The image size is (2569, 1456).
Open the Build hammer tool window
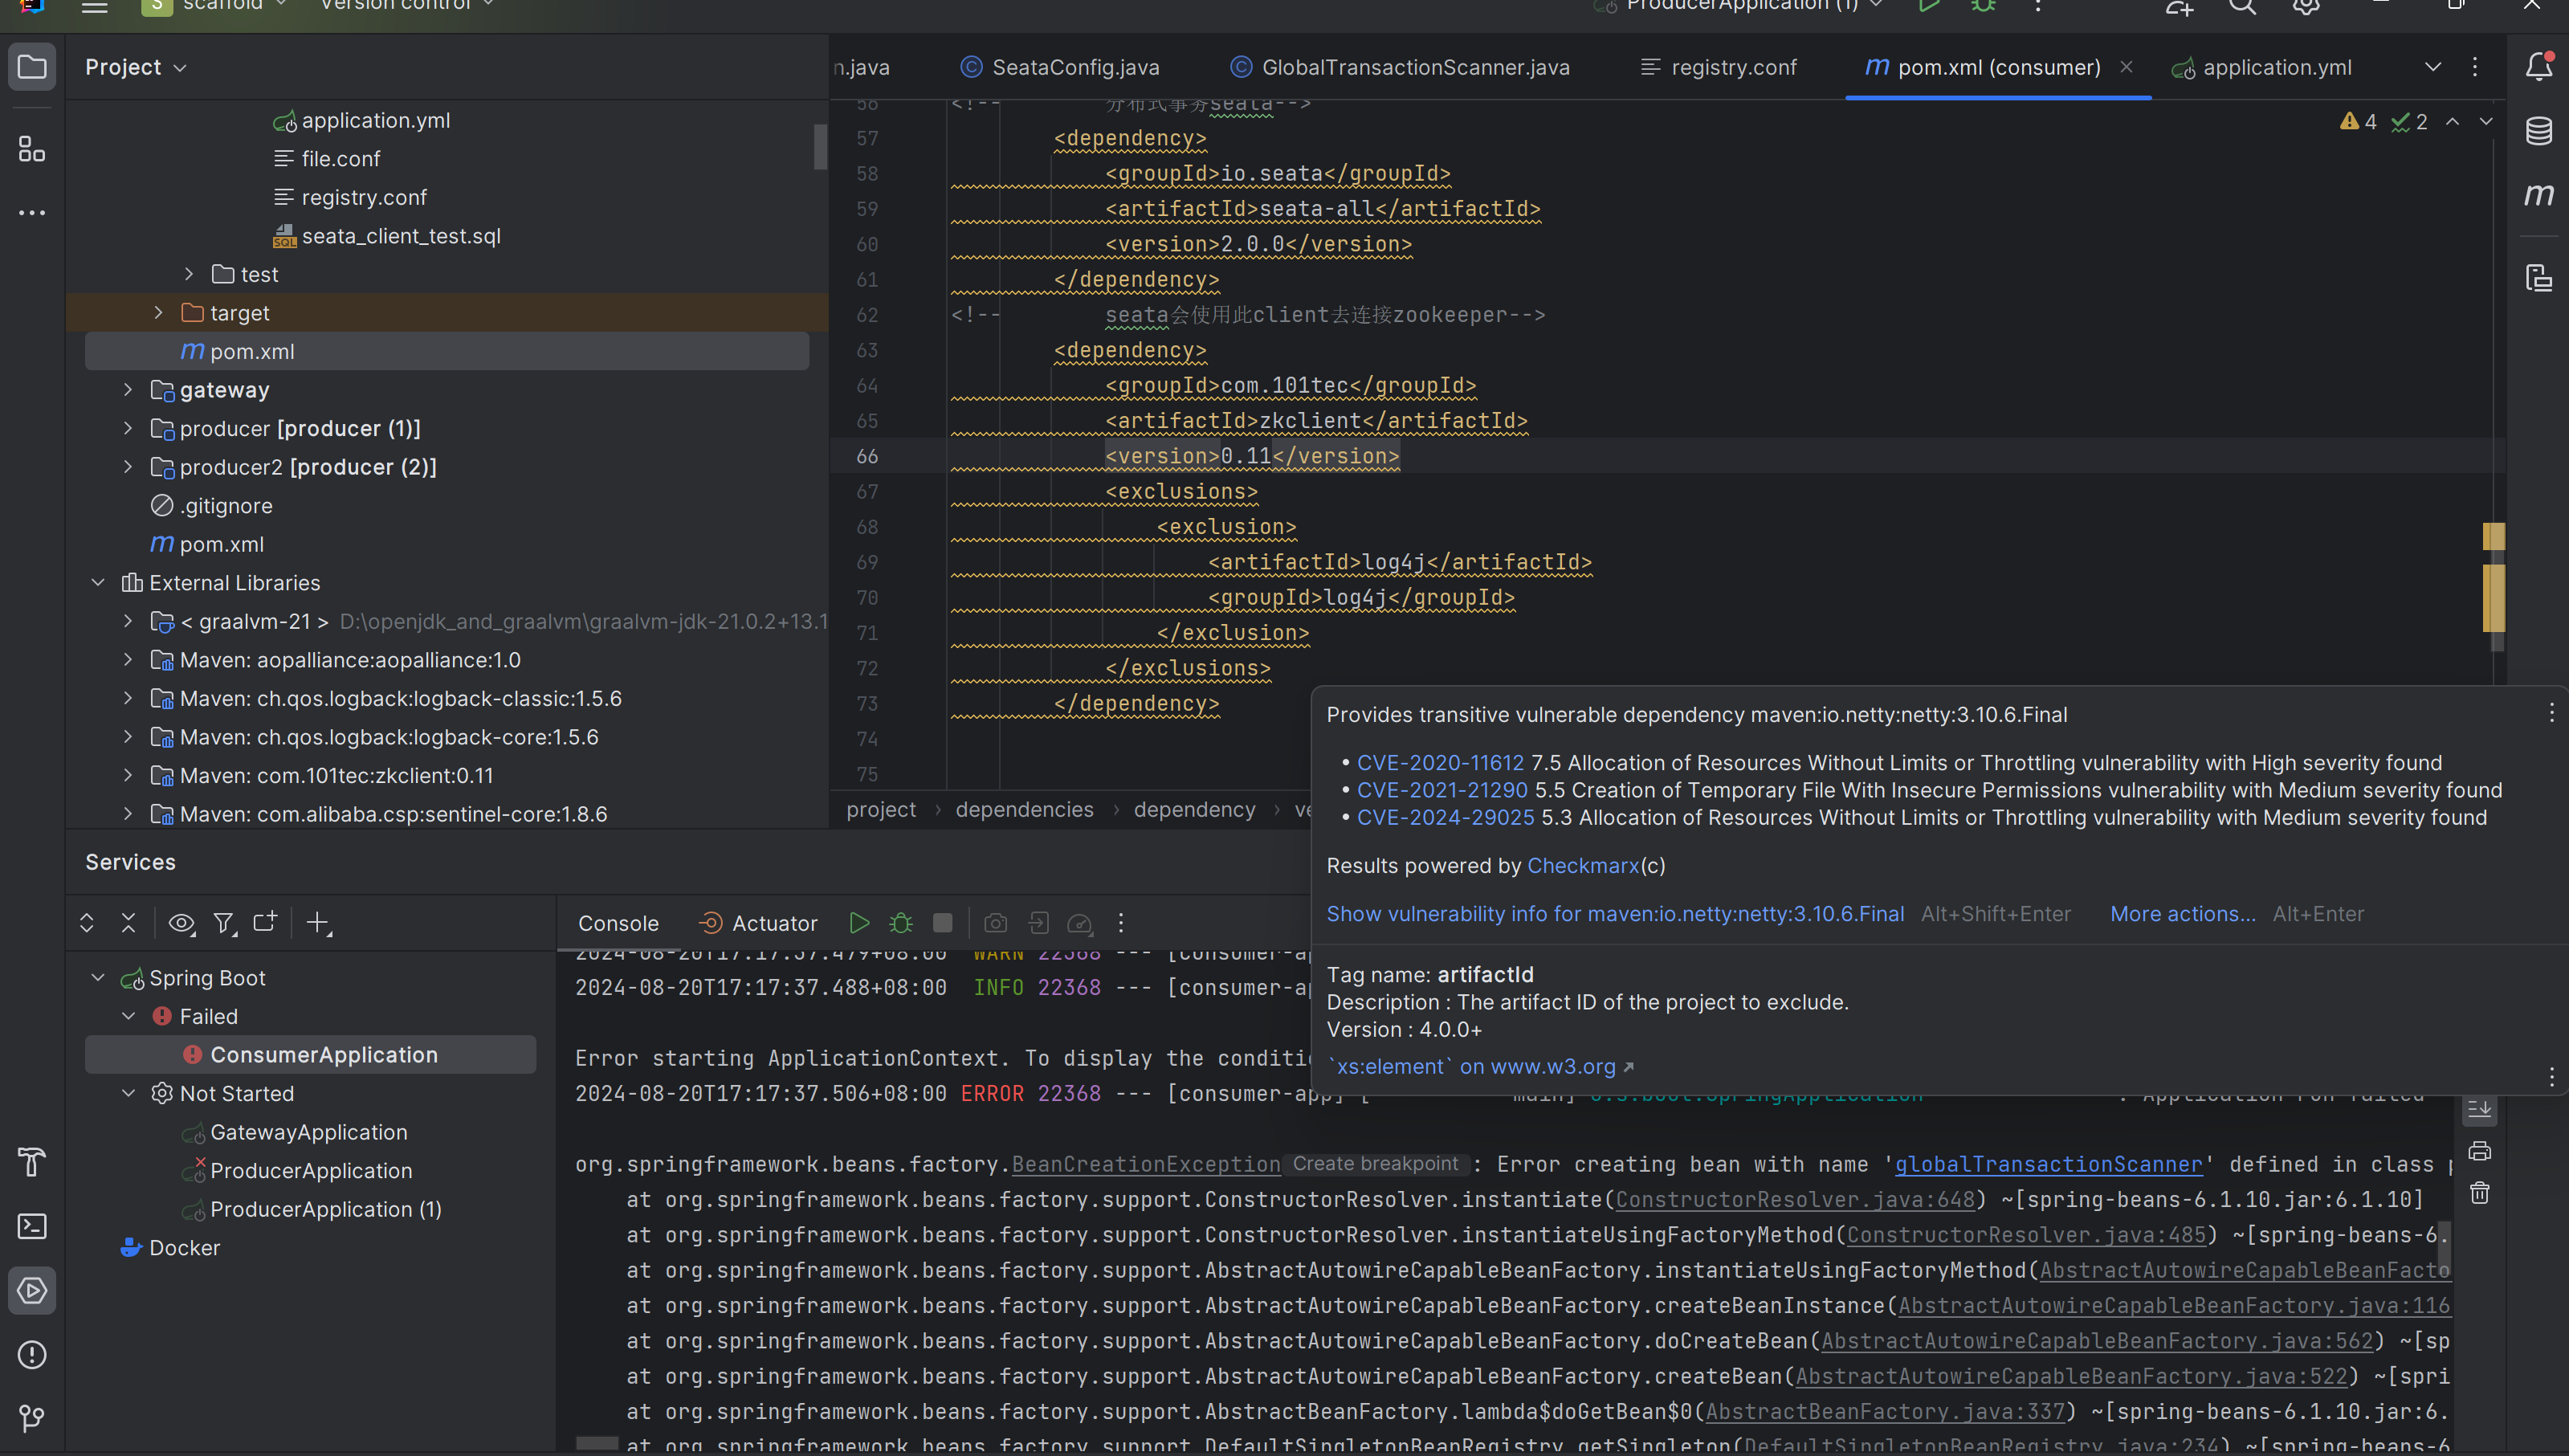point(32,1162)
